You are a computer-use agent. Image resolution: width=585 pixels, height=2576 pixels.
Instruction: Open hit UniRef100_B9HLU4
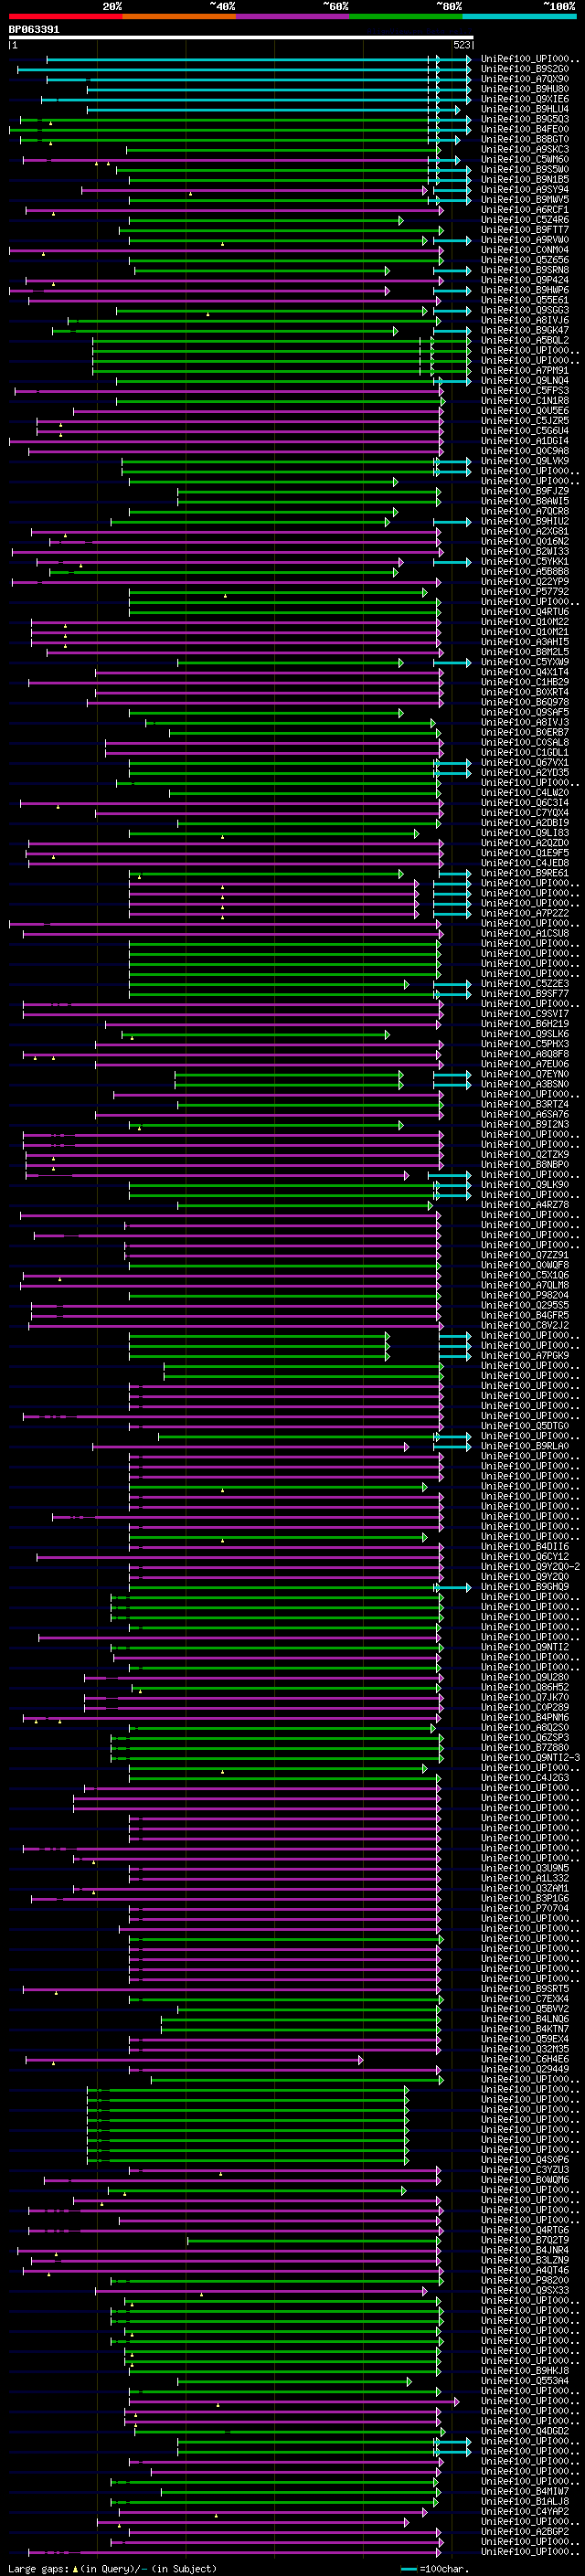pos(525,109)
